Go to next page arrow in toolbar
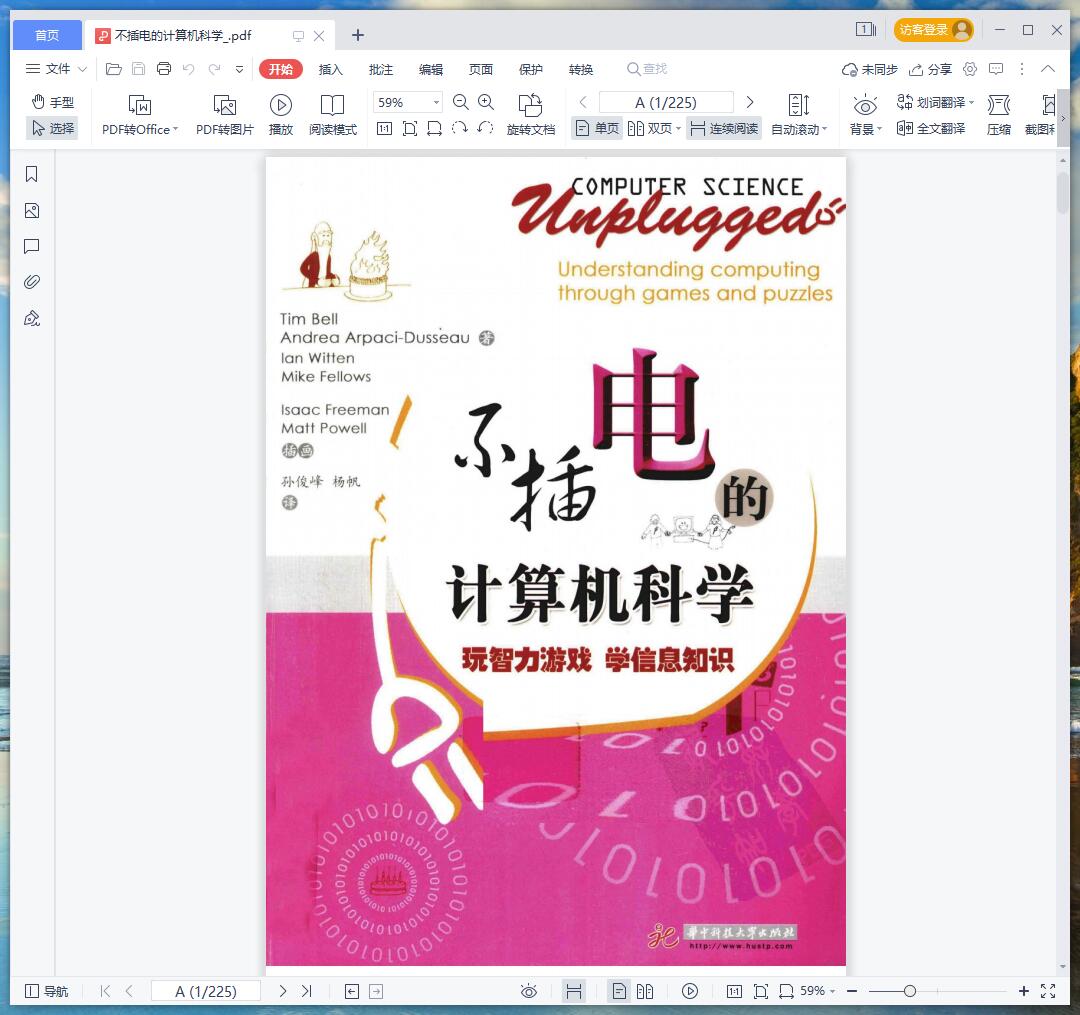This screenshot has width=1080, height=1015. (750, 103)
